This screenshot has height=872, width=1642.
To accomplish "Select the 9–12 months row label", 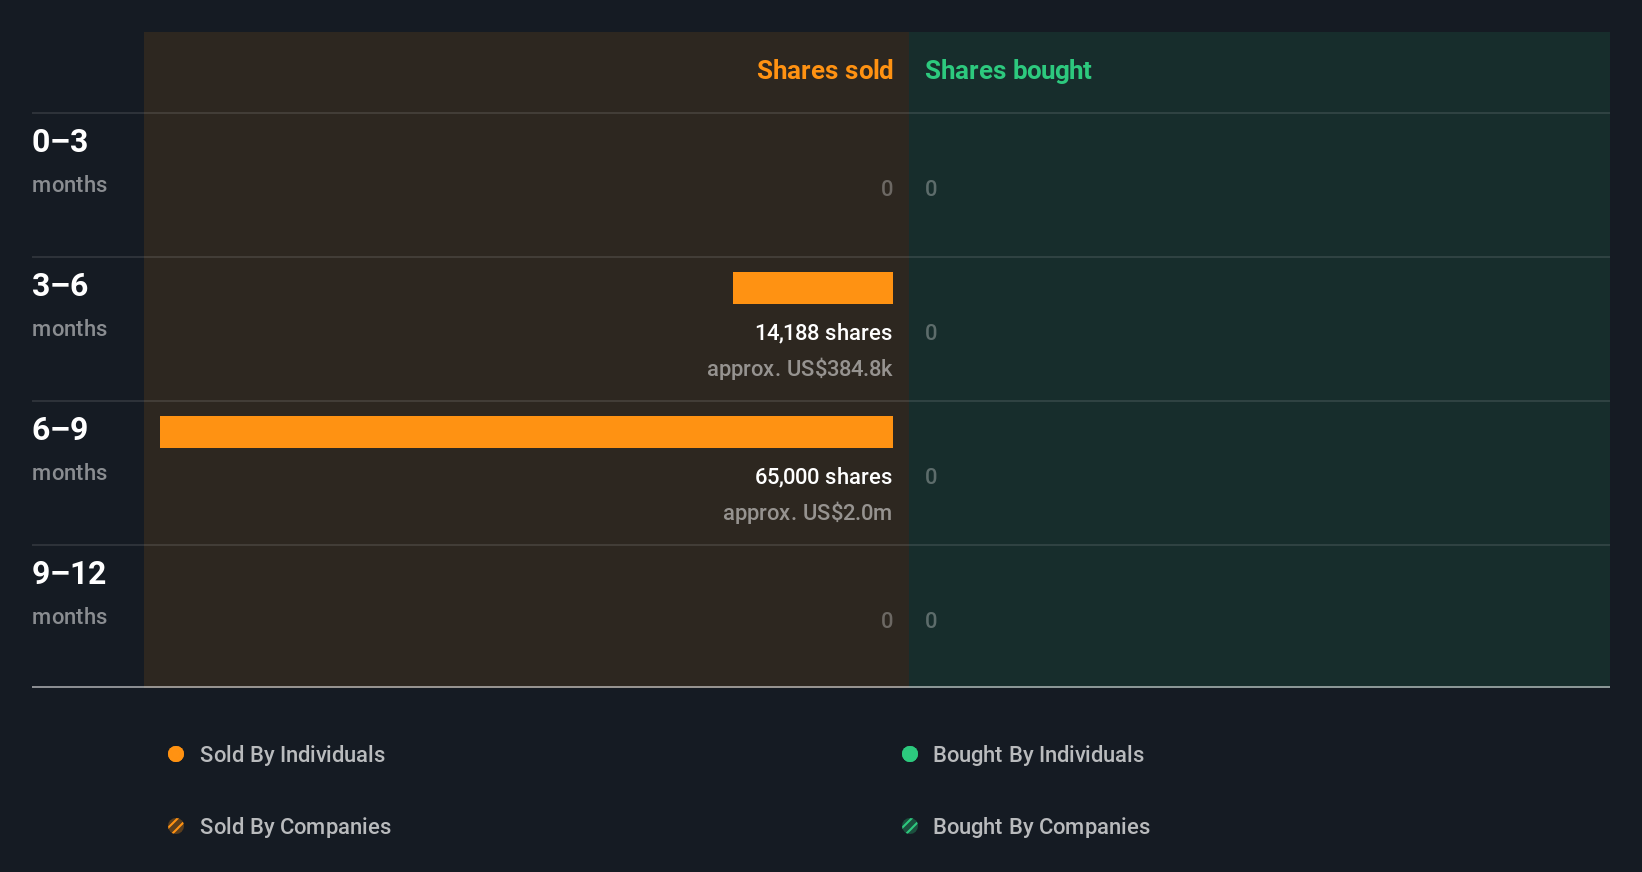I will [x=69, y=592].
